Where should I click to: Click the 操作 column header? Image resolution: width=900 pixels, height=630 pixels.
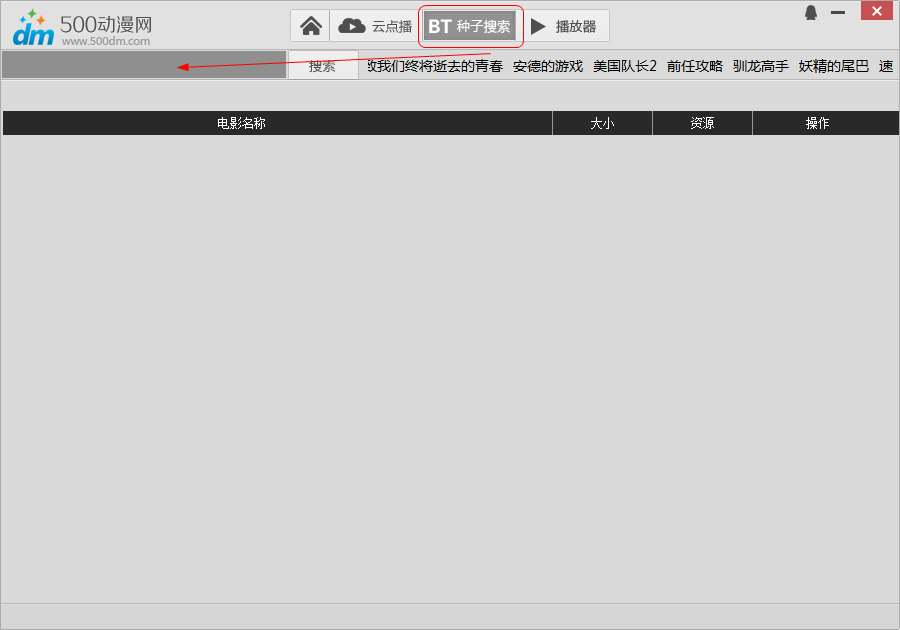(825, 123)
